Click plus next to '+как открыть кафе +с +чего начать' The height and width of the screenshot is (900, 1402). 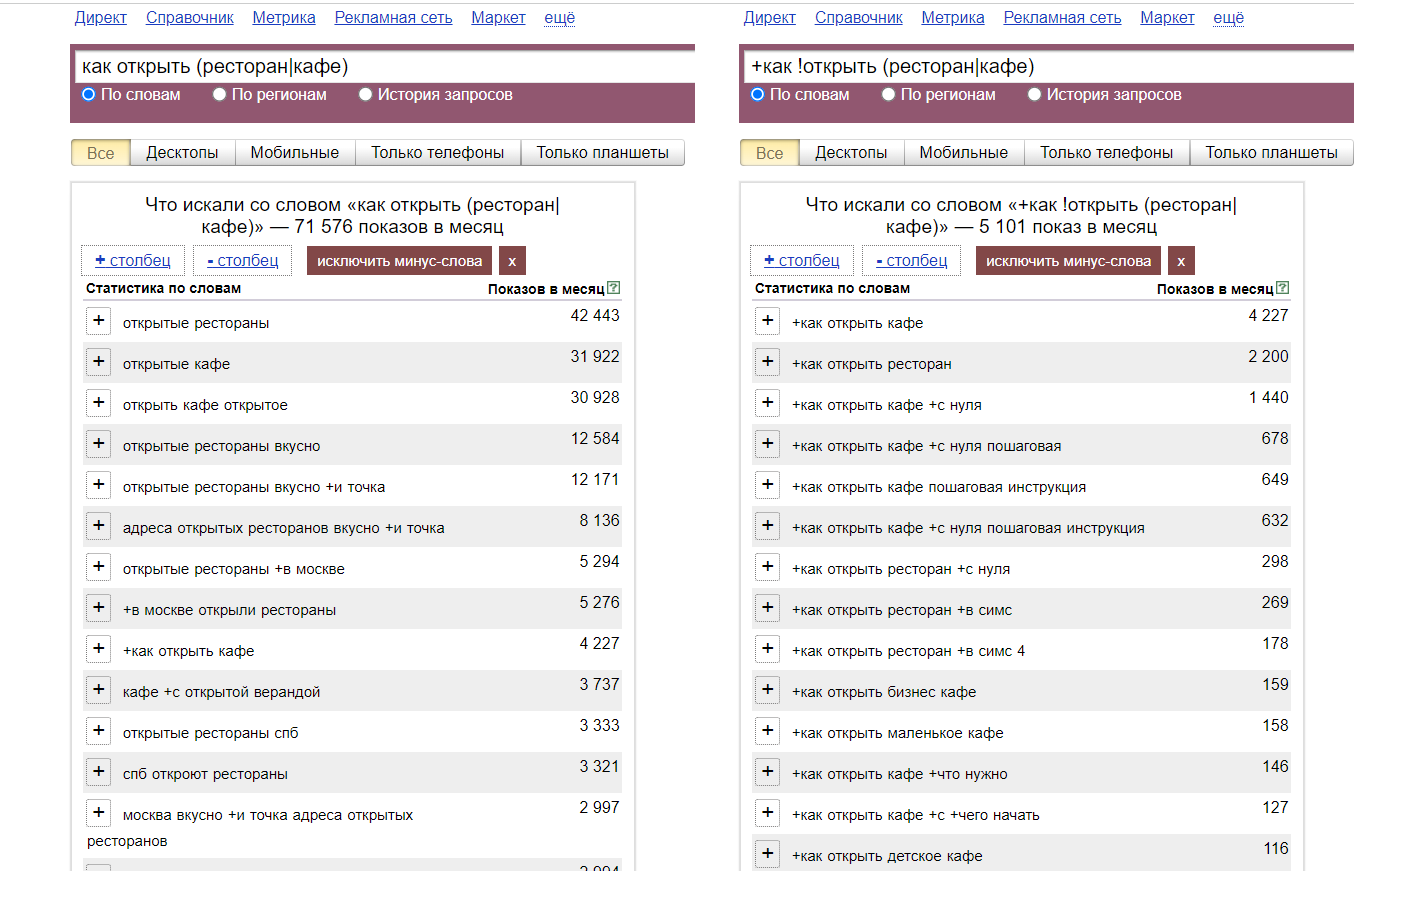point(767,813)
